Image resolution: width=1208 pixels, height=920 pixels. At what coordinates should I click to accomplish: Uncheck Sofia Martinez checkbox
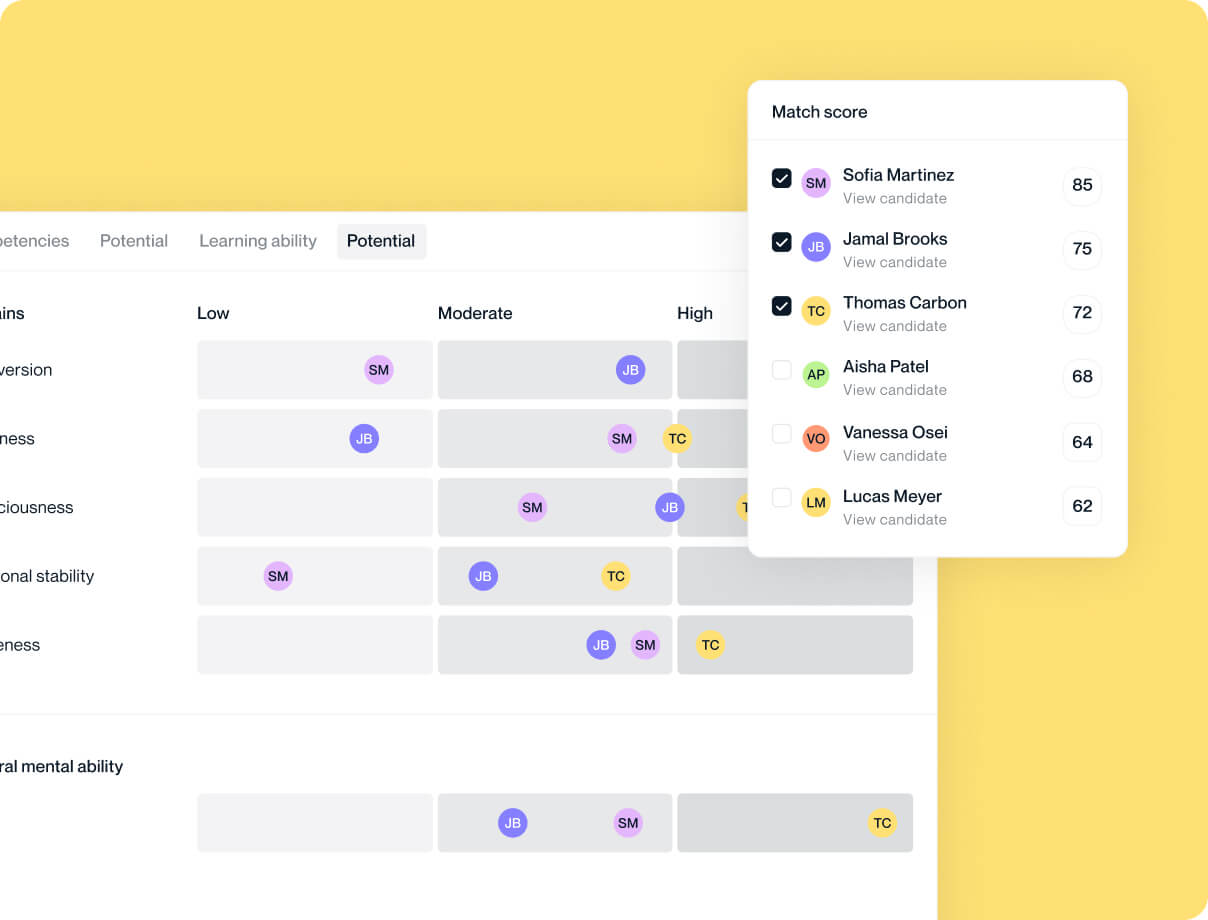782,178
